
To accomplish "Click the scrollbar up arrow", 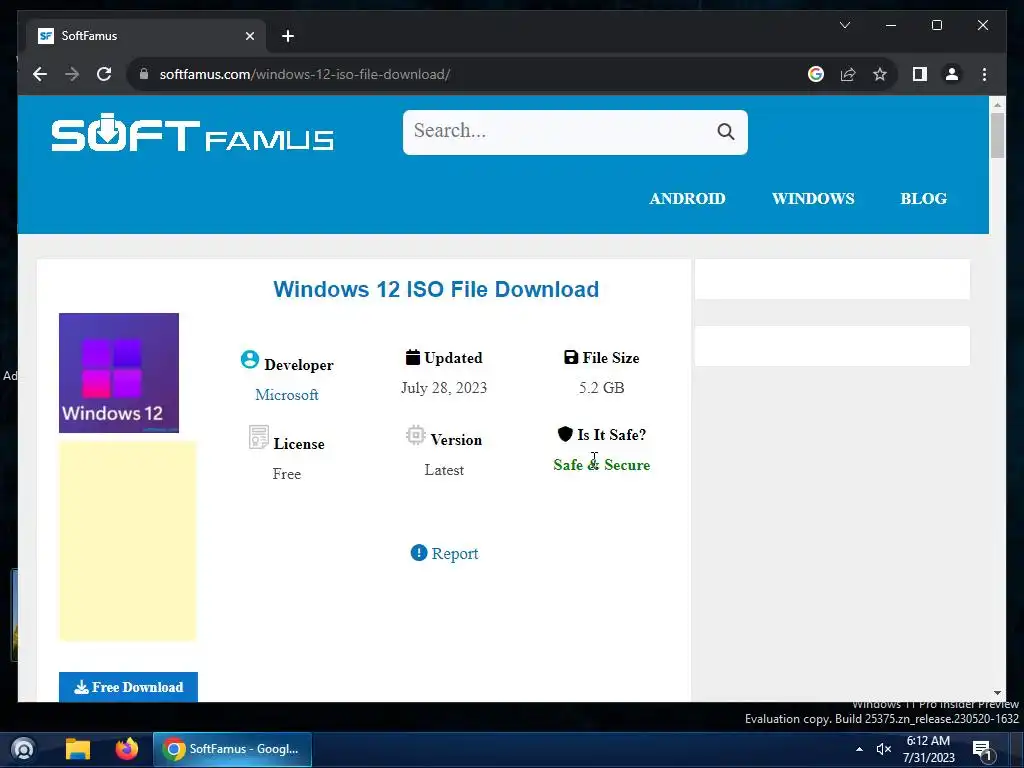I will (997, 104).
